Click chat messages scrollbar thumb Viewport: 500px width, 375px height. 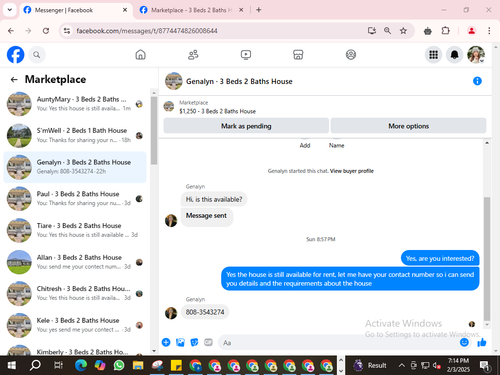(487, 258)
